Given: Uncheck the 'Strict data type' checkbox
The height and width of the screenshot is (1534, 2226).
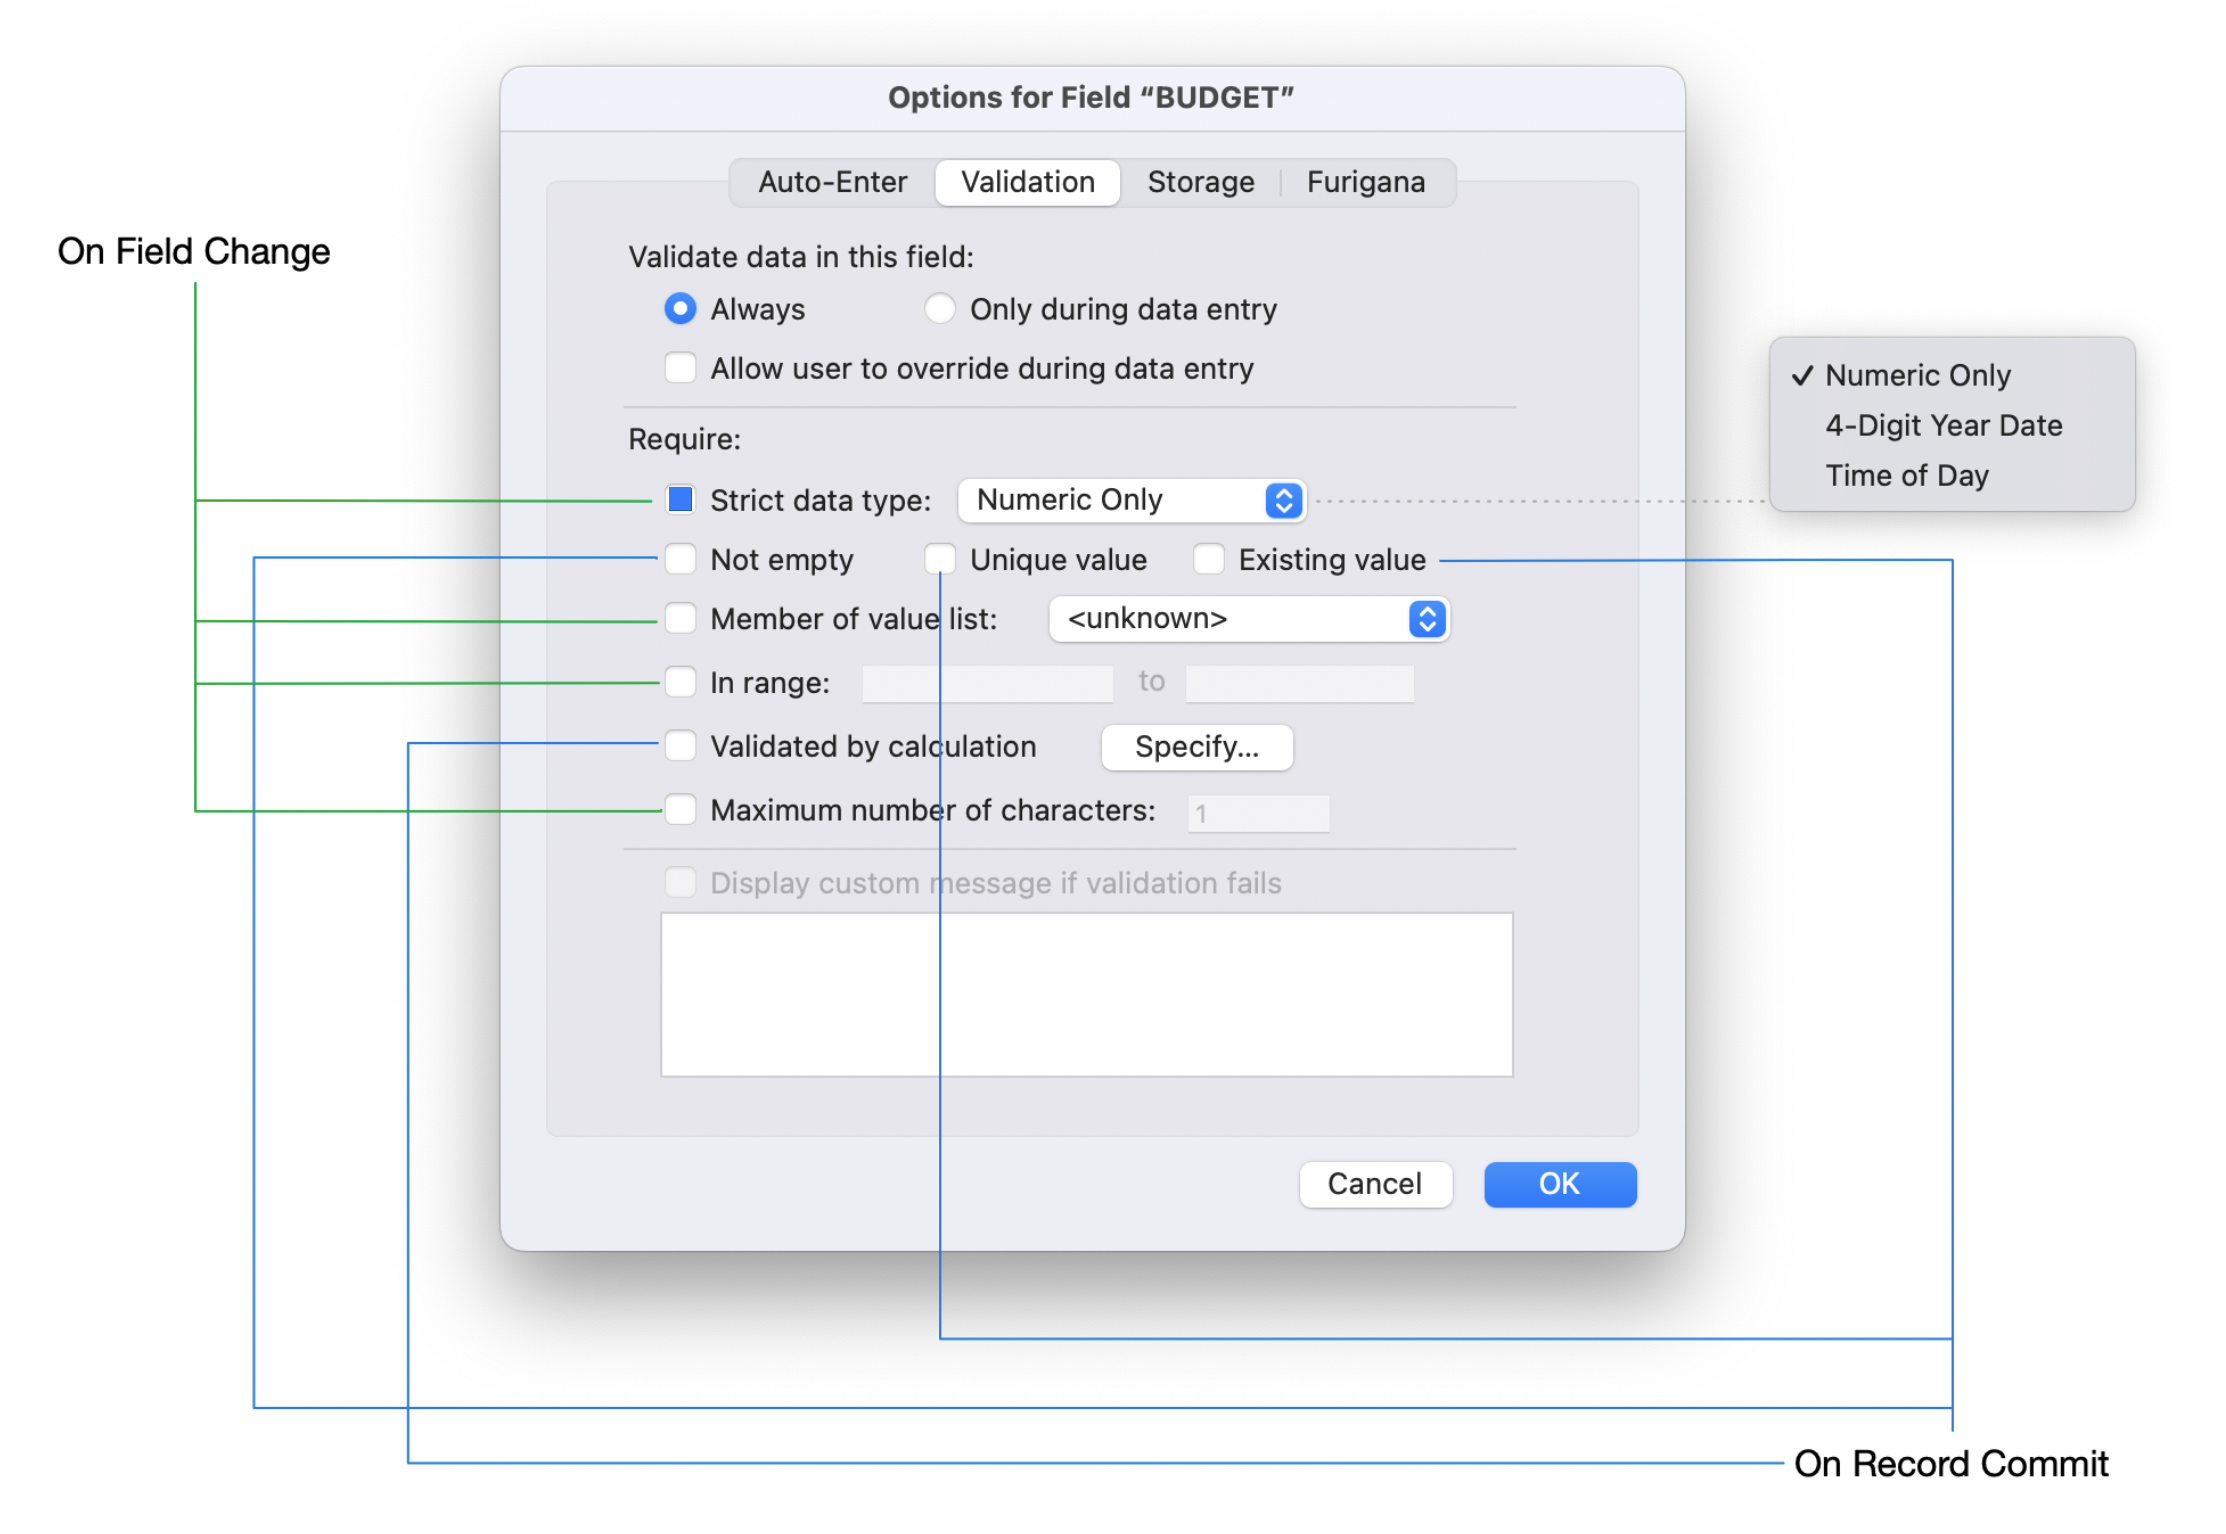Looking at the screenshot, I should (680, 499).
